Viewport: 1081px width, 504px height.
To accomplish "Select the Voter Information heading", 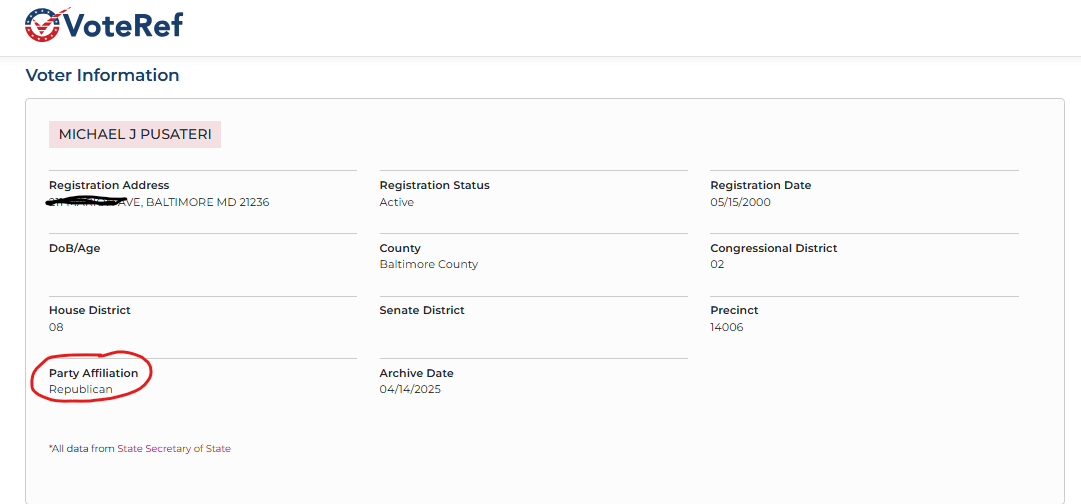I will tap(102, 75).
